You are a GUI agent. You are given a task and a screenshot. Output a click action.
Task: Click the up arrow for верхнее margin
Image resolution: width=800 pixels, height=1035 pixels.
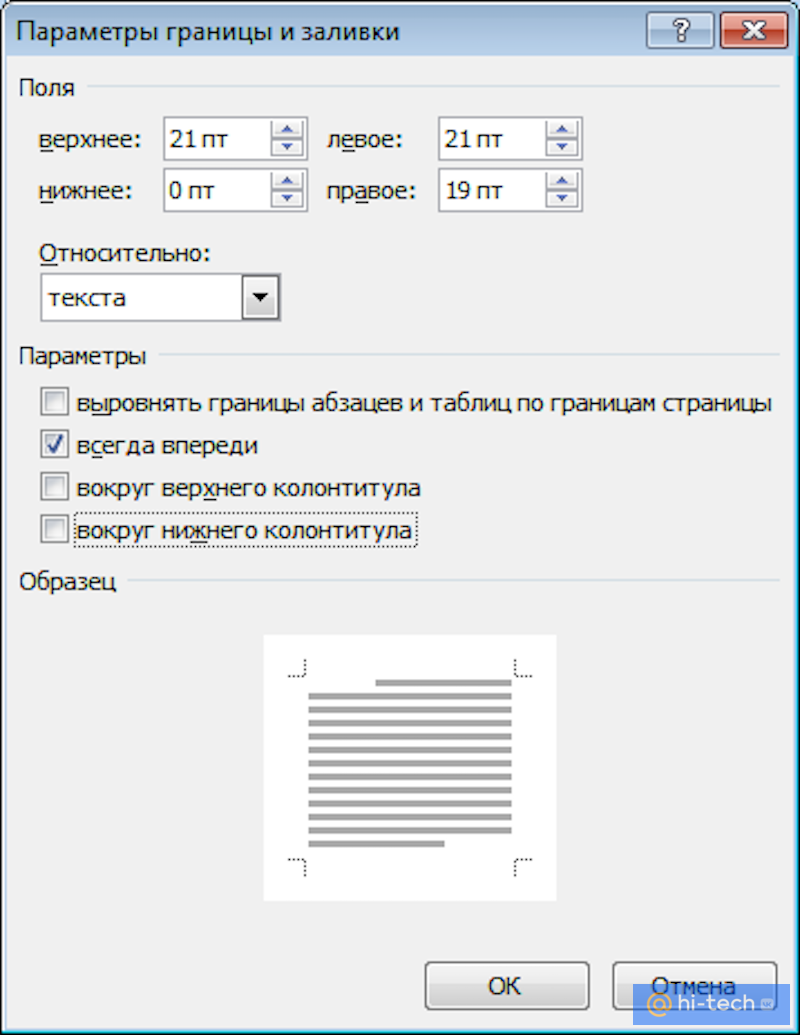tap(289, 129)
